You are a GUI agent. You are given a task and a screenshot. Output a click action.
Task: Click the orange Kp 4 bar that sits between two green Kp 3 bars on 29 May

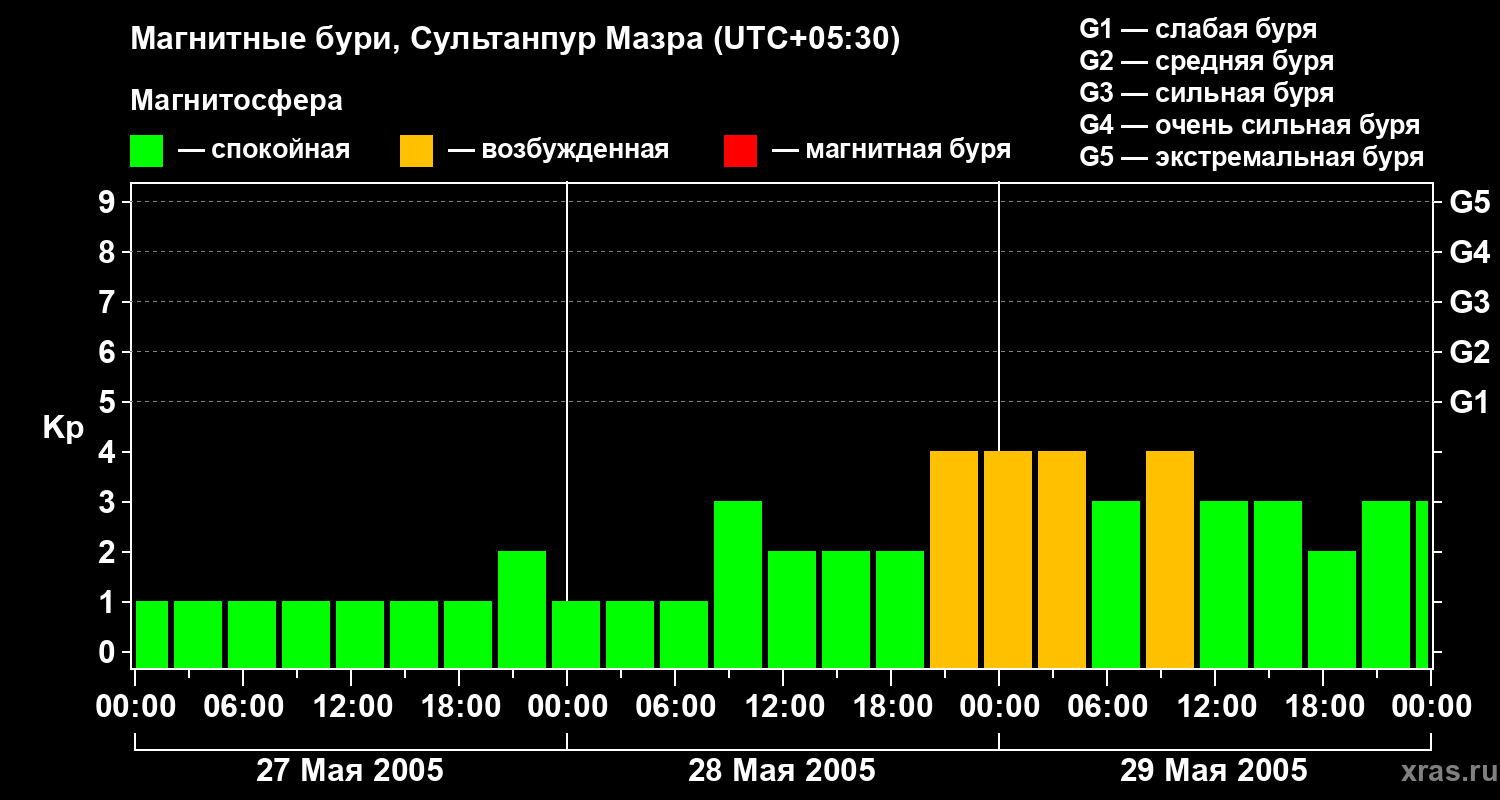pos(1170,559)
